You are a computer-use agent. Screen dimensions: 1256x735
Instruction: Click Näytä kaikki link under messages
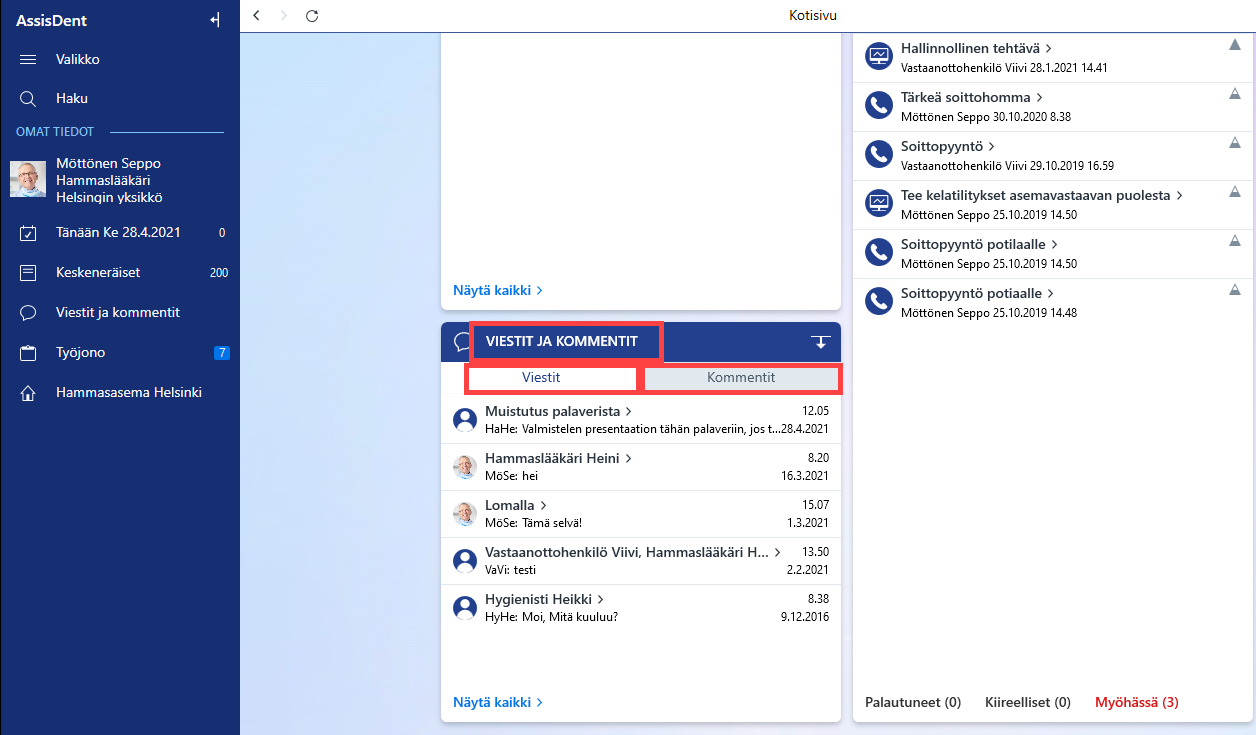click(x=498, y=702)
